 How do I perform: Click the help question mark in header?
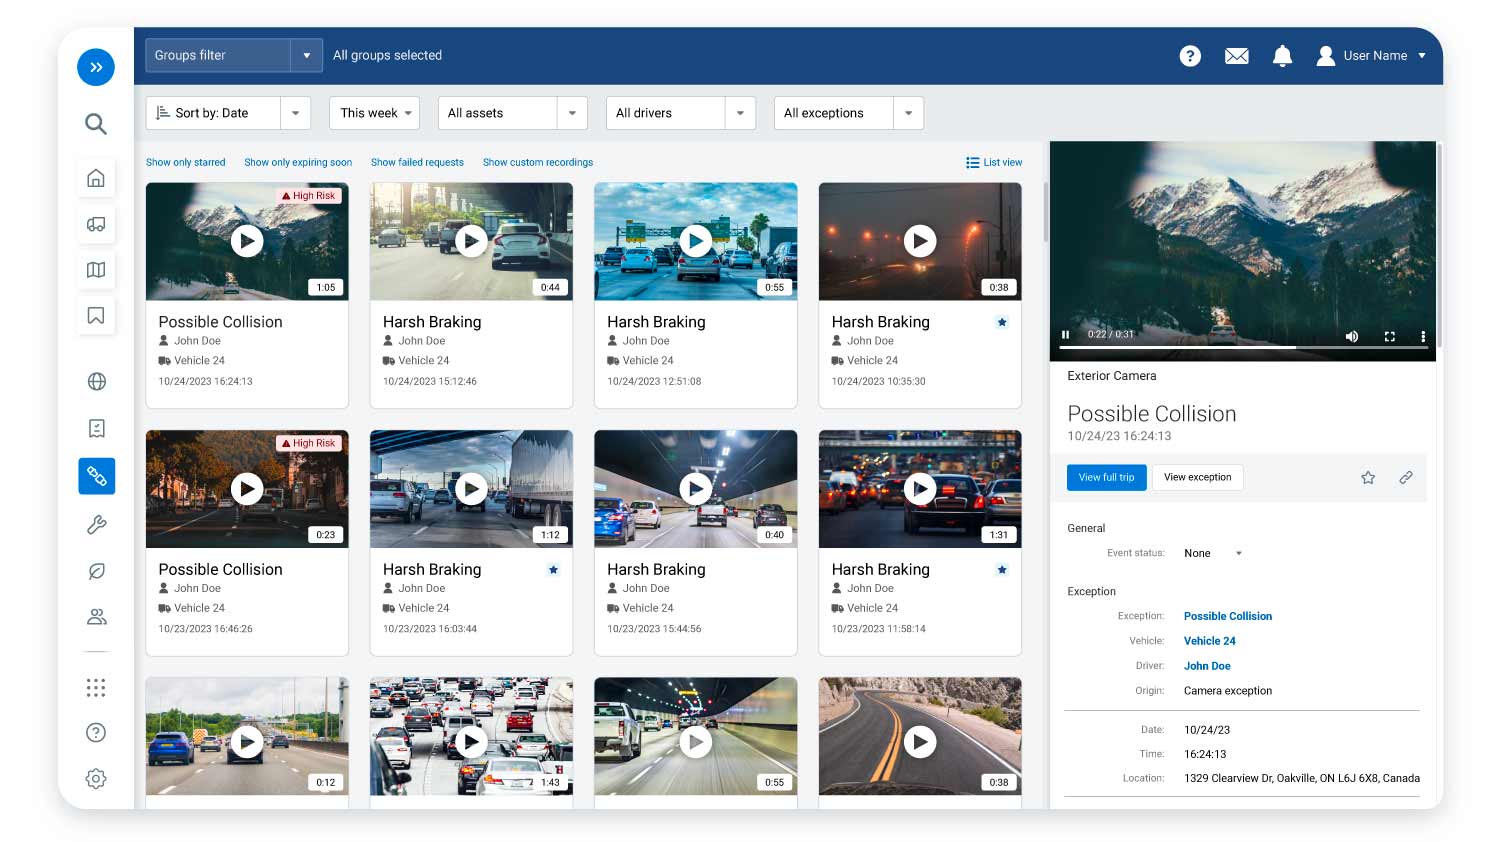point(1189,56)
